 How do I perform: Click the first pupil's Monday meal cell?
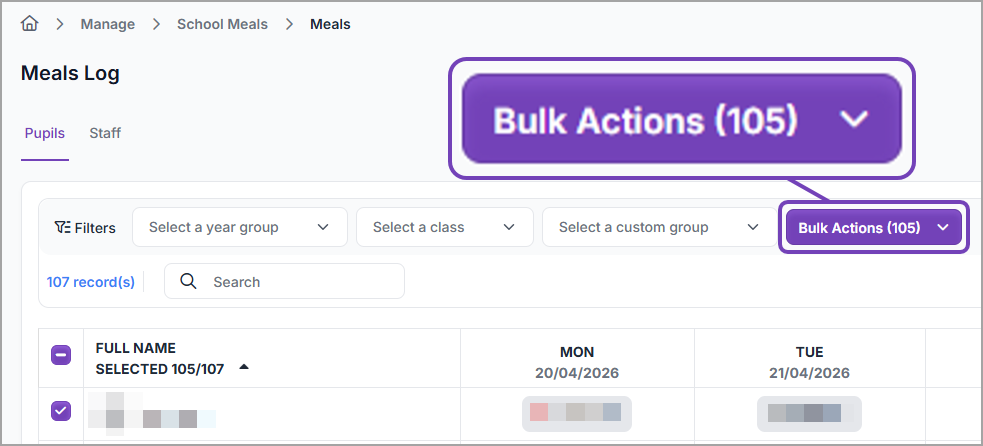(x=576, y=412)
